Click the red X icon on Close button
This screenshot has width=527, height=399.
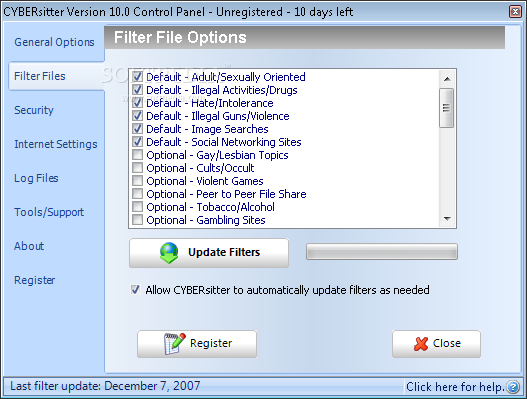(x=421, y=344)
